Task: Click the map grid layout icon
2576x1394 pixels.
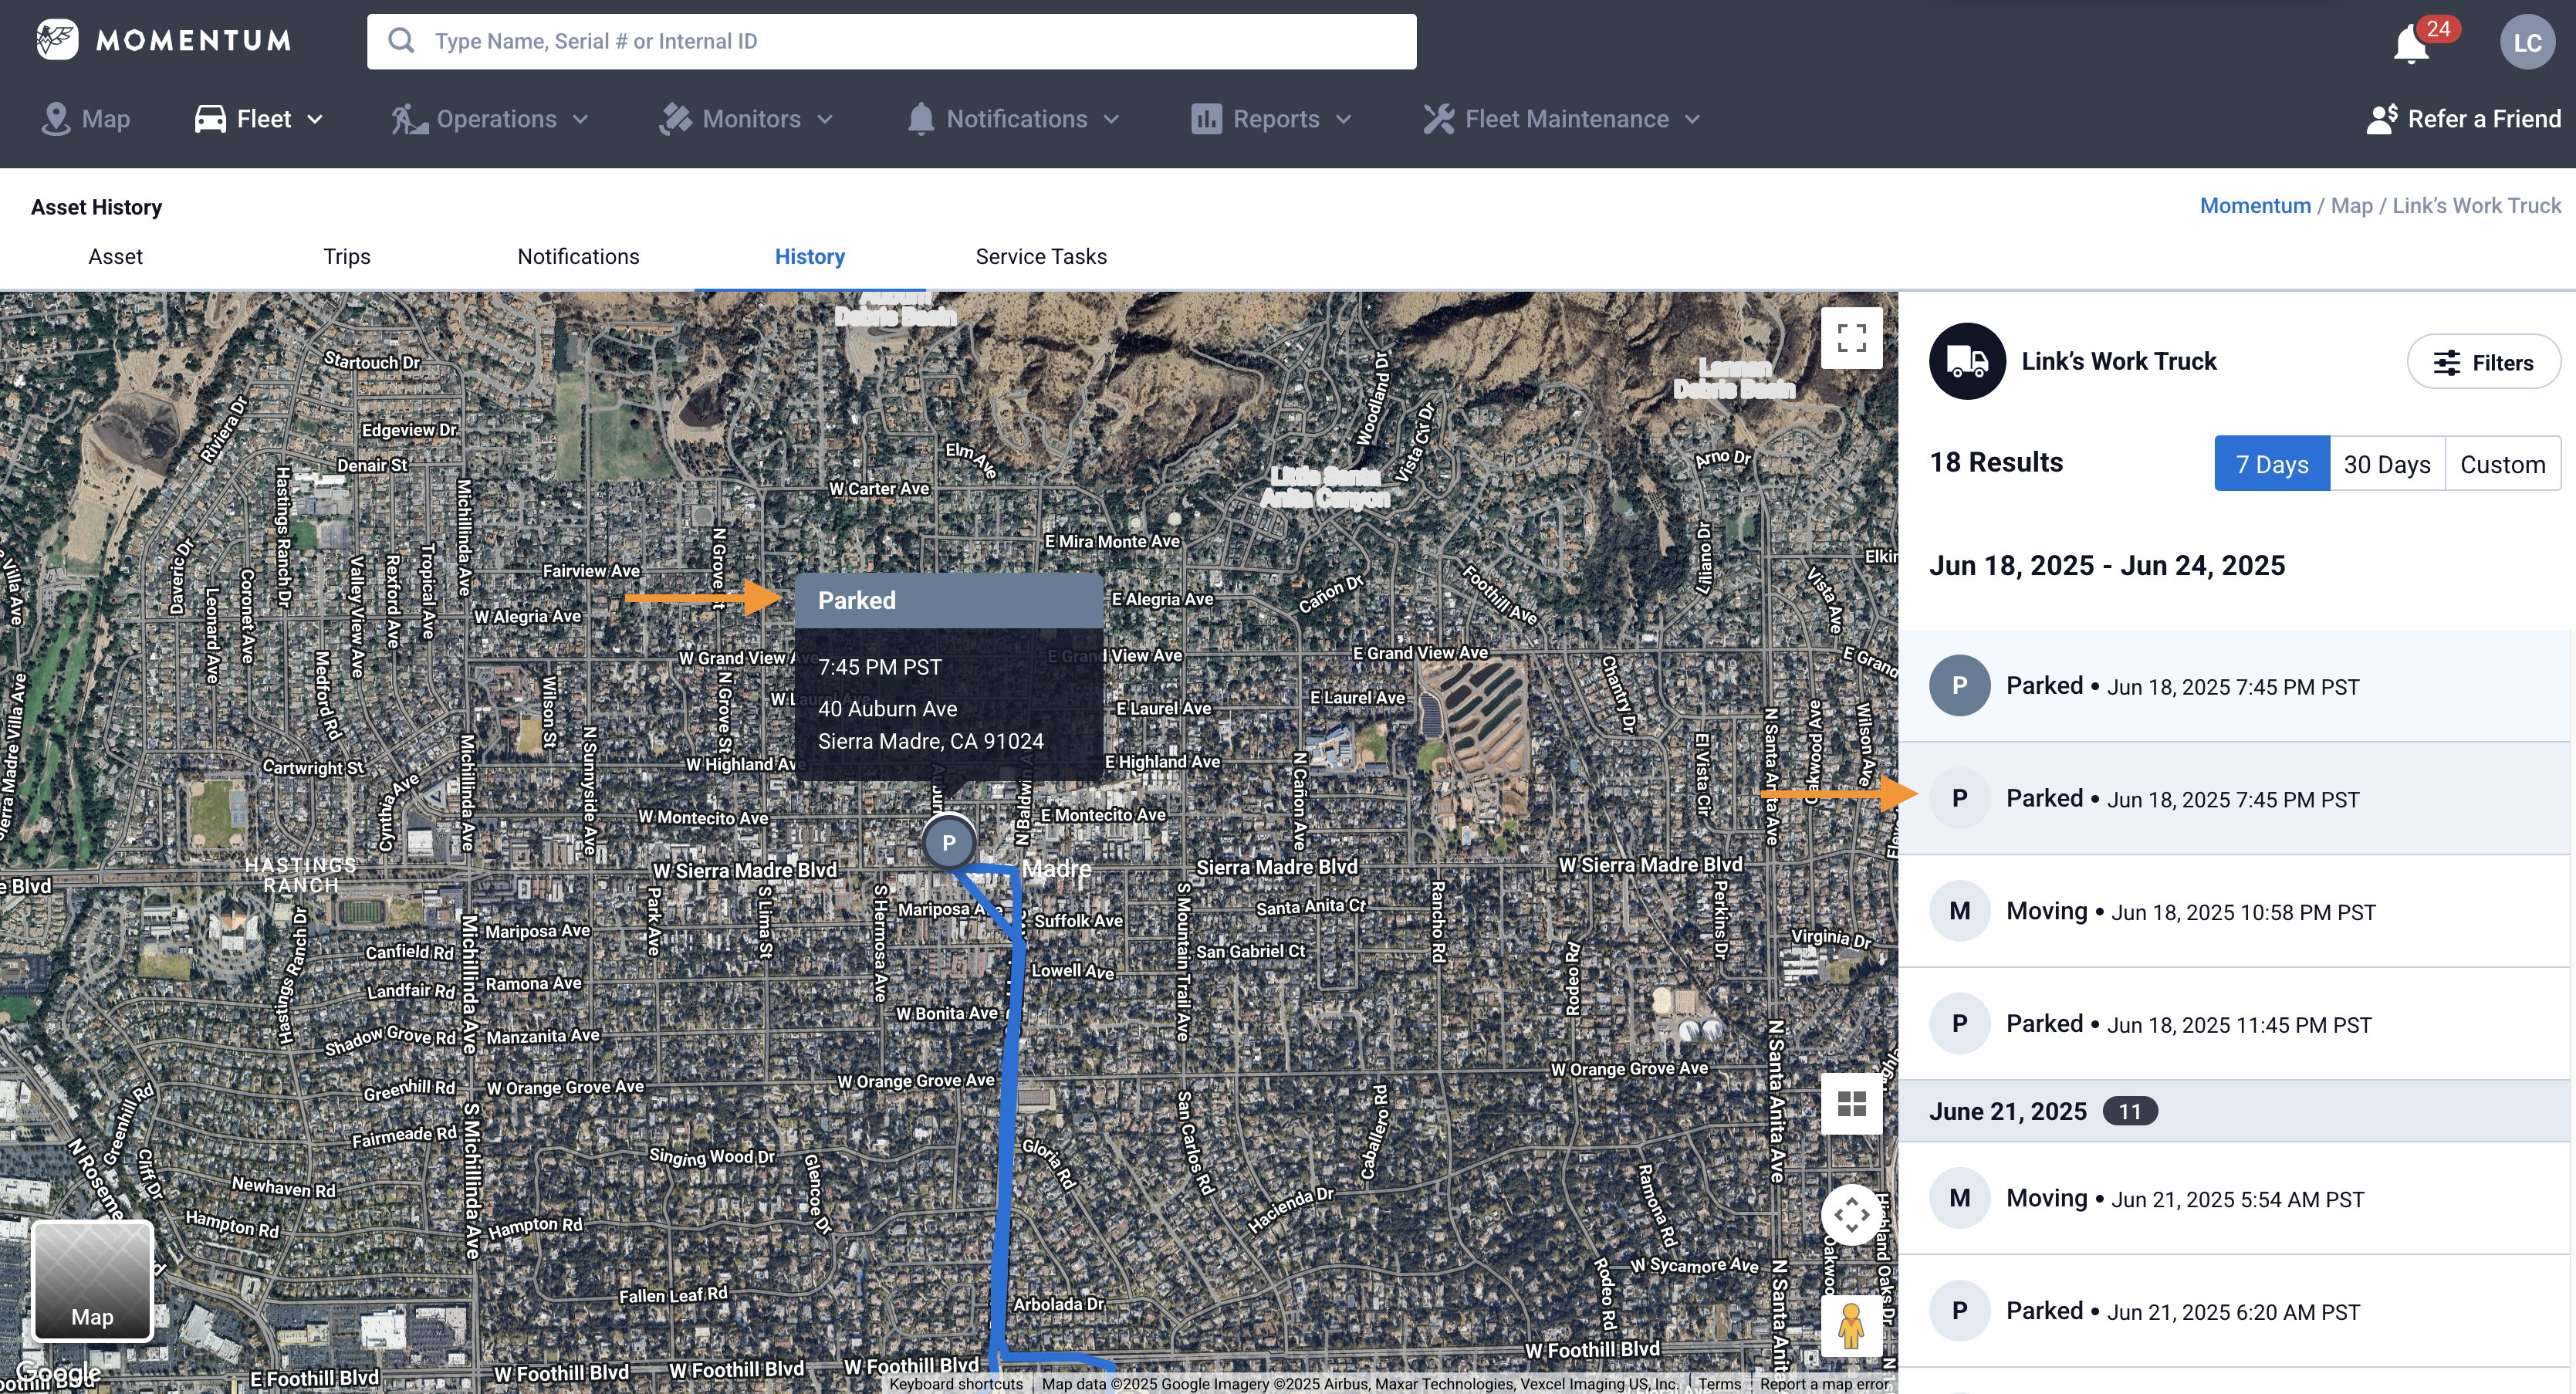Action: pyautogui.click(x=1851, y=1103)
